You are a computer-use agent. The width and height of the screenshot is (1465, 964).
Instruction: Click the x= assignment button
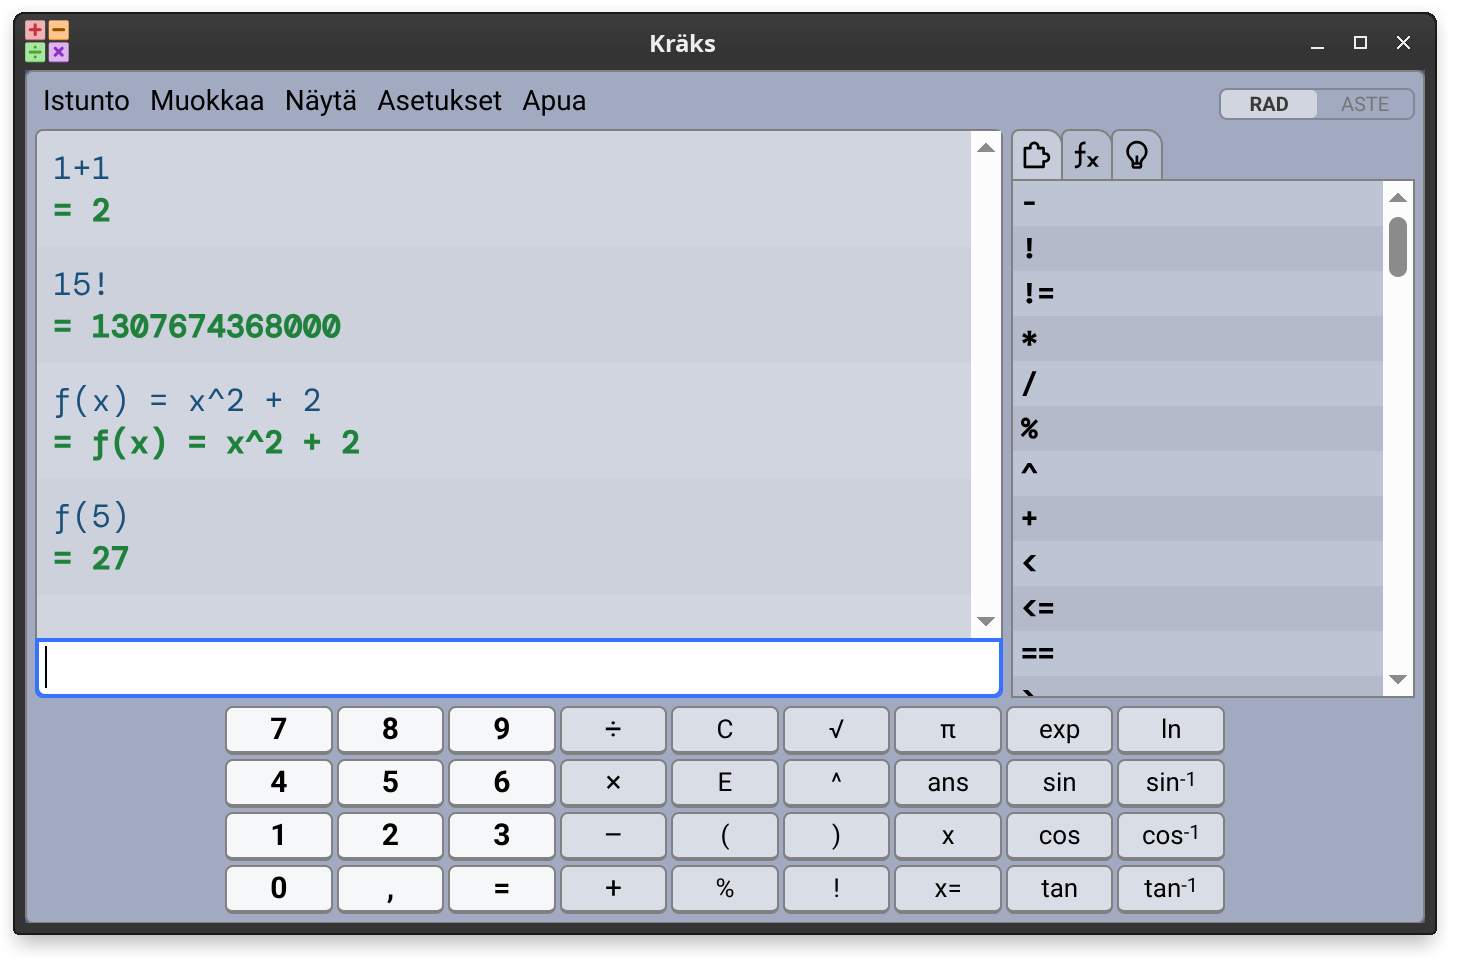pyautogui.click(x=948, y=888)
